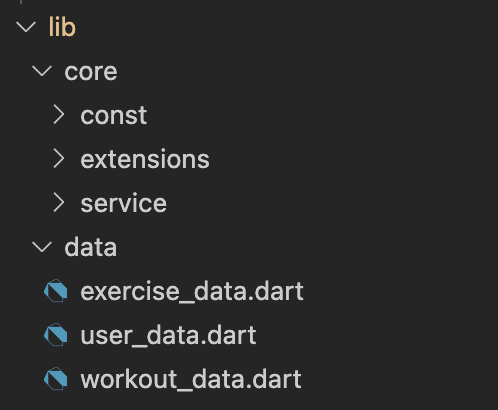498x410 pixels.
Task: Open the user_data.dart file
Action: (168, 335)
